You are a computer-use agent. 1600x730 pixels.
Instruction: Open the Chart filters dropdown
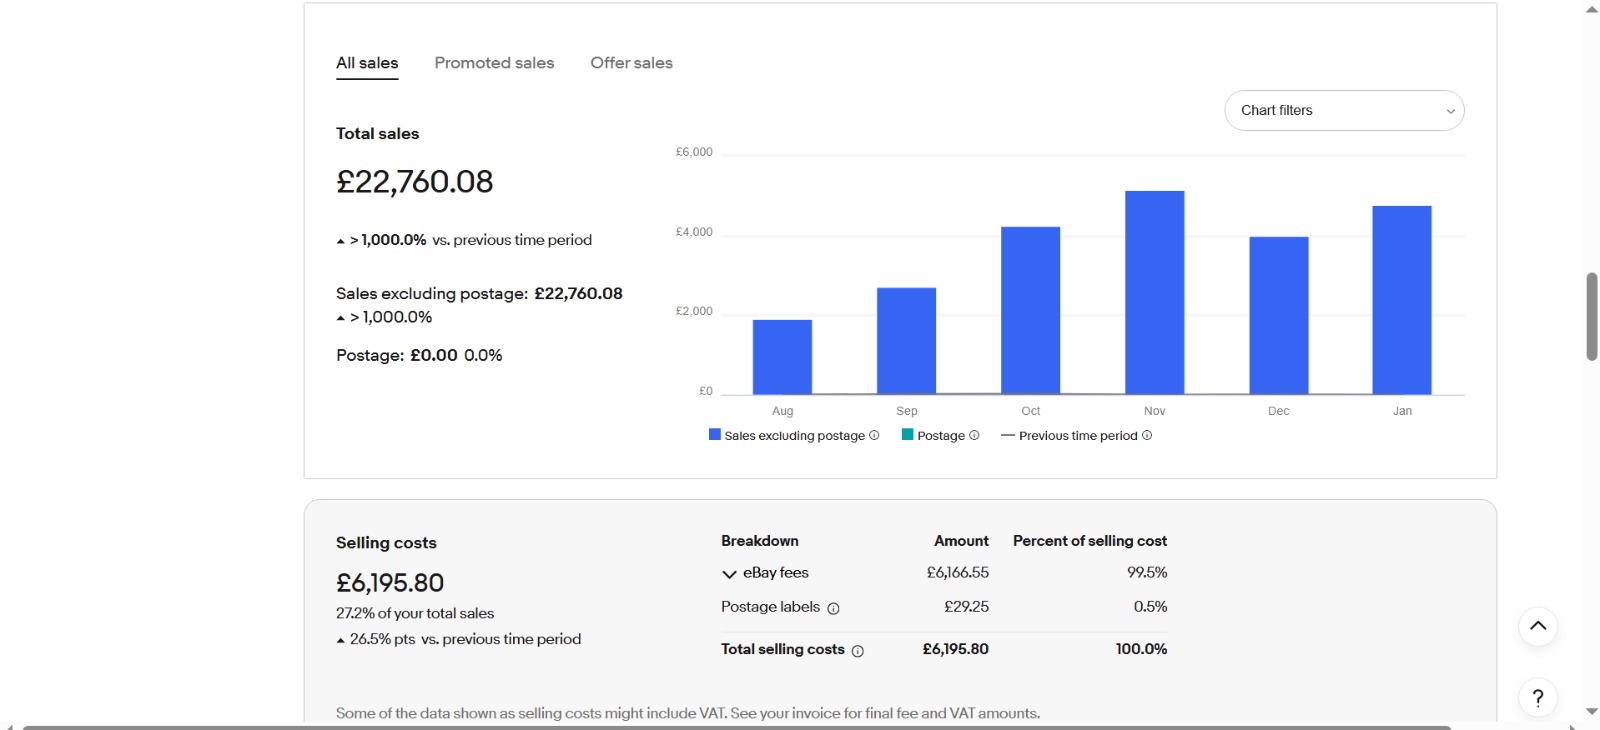1344,111
